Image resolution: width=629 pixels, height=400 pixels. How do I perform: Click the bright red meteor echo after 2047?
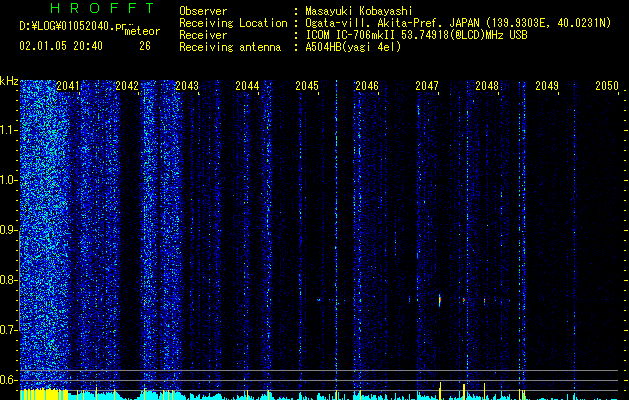tap(440, 300)
